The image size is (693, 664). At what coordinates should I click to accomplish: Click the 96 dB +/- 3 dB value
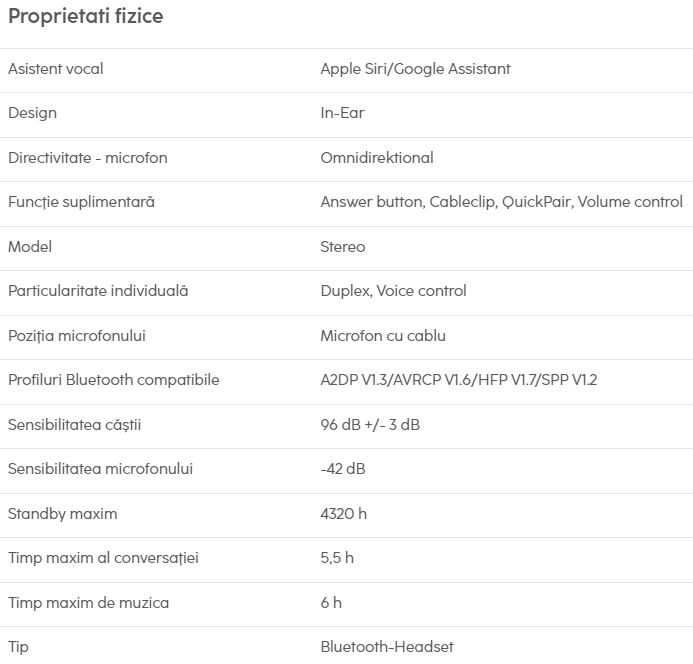(x=370, y=425)
